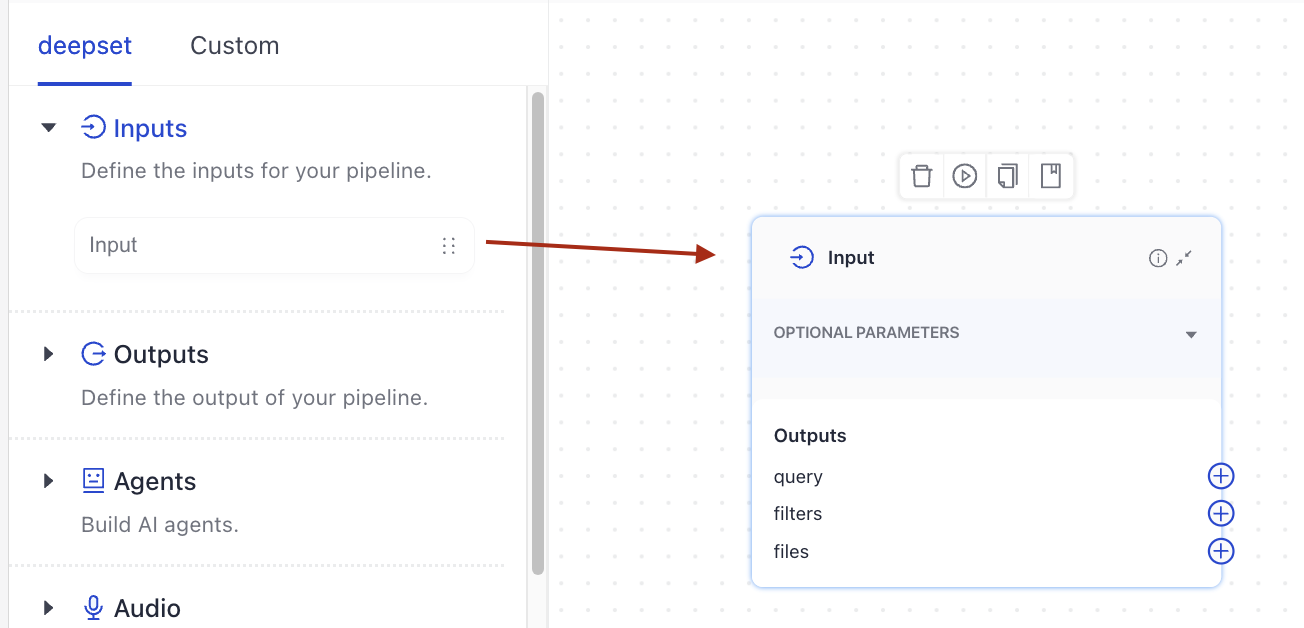Add a connection on the query output
The width and height of the screenshot is (1304, 628).
coord(1220,476)
